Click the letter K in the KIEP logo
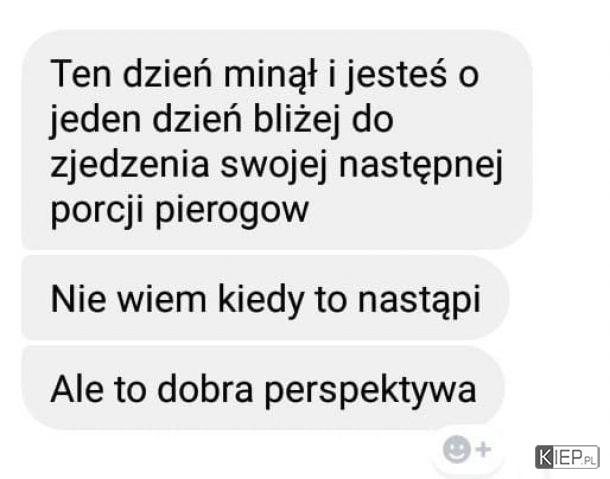This screenshot has width=610, height=479. (545, 457)
